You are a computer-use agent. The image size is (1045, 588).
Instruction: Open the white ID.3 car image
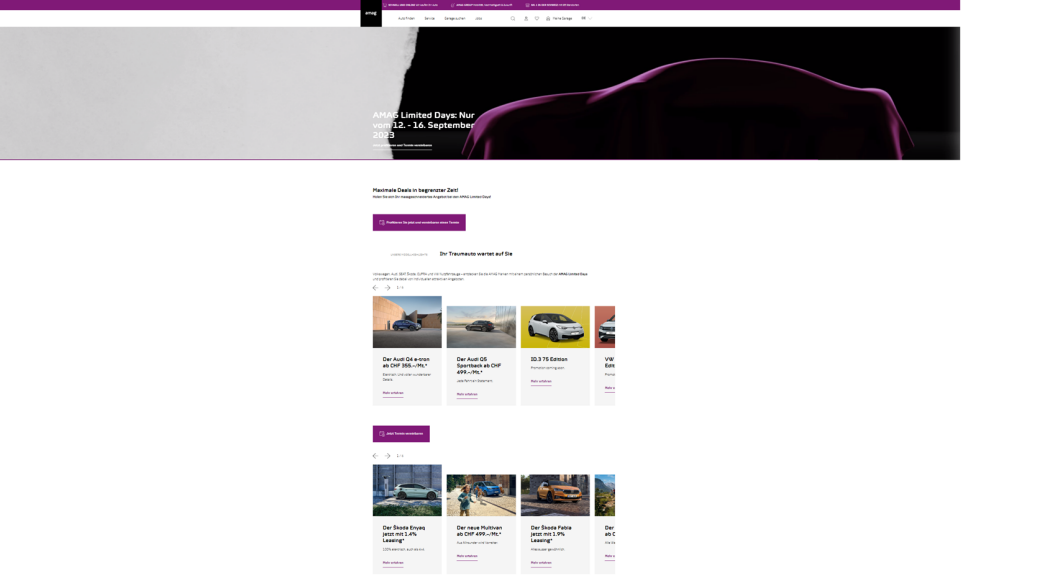click(x=555, y=327)
